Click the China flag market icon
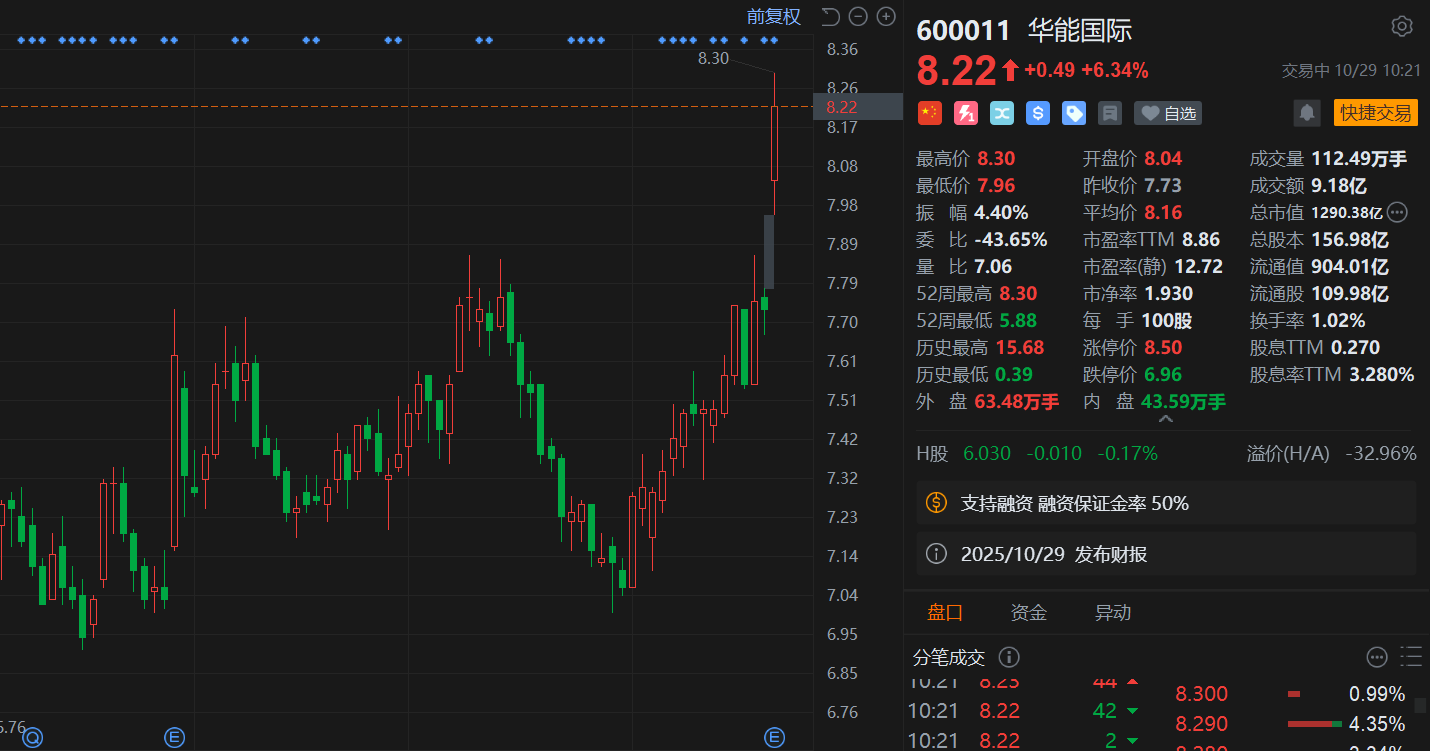The width and height of the screenshot is (1430, 751). point(930,113)
